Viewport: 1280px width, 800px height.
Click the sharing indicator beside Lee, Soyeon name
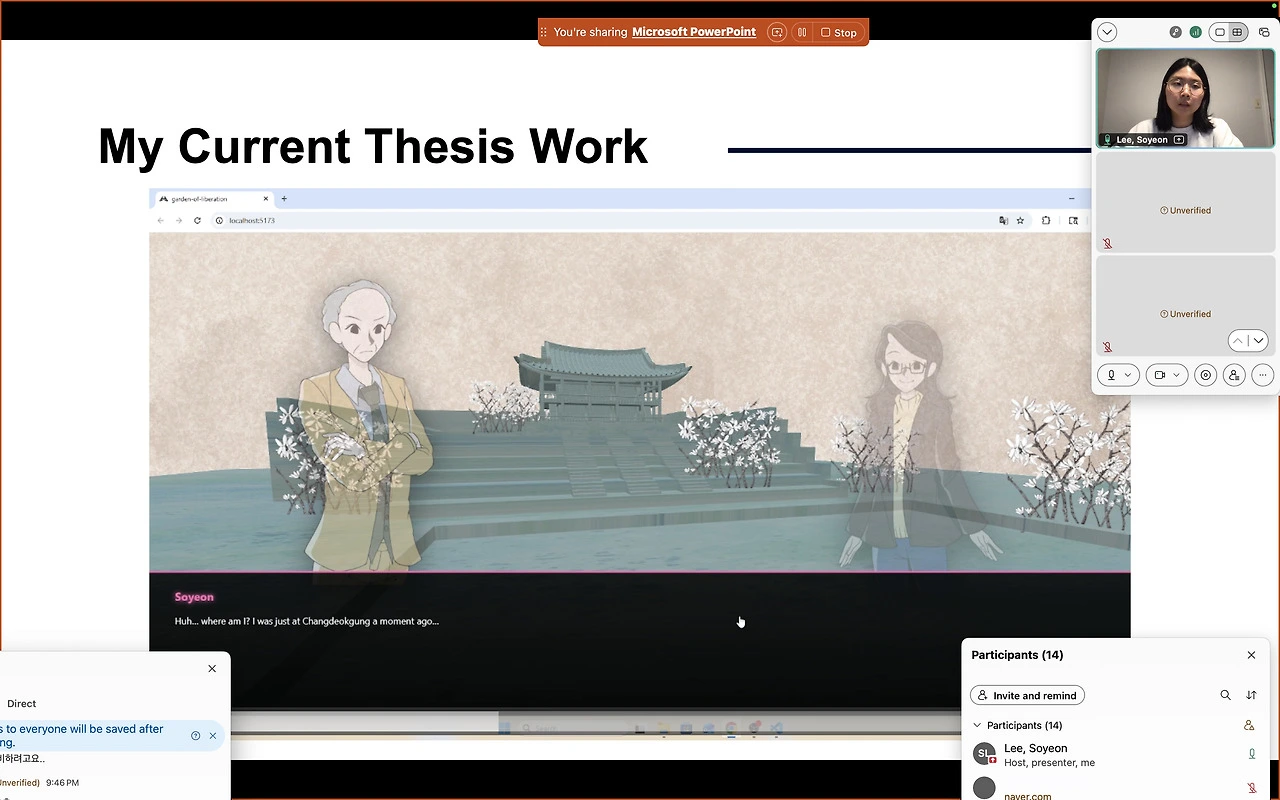1179,140
